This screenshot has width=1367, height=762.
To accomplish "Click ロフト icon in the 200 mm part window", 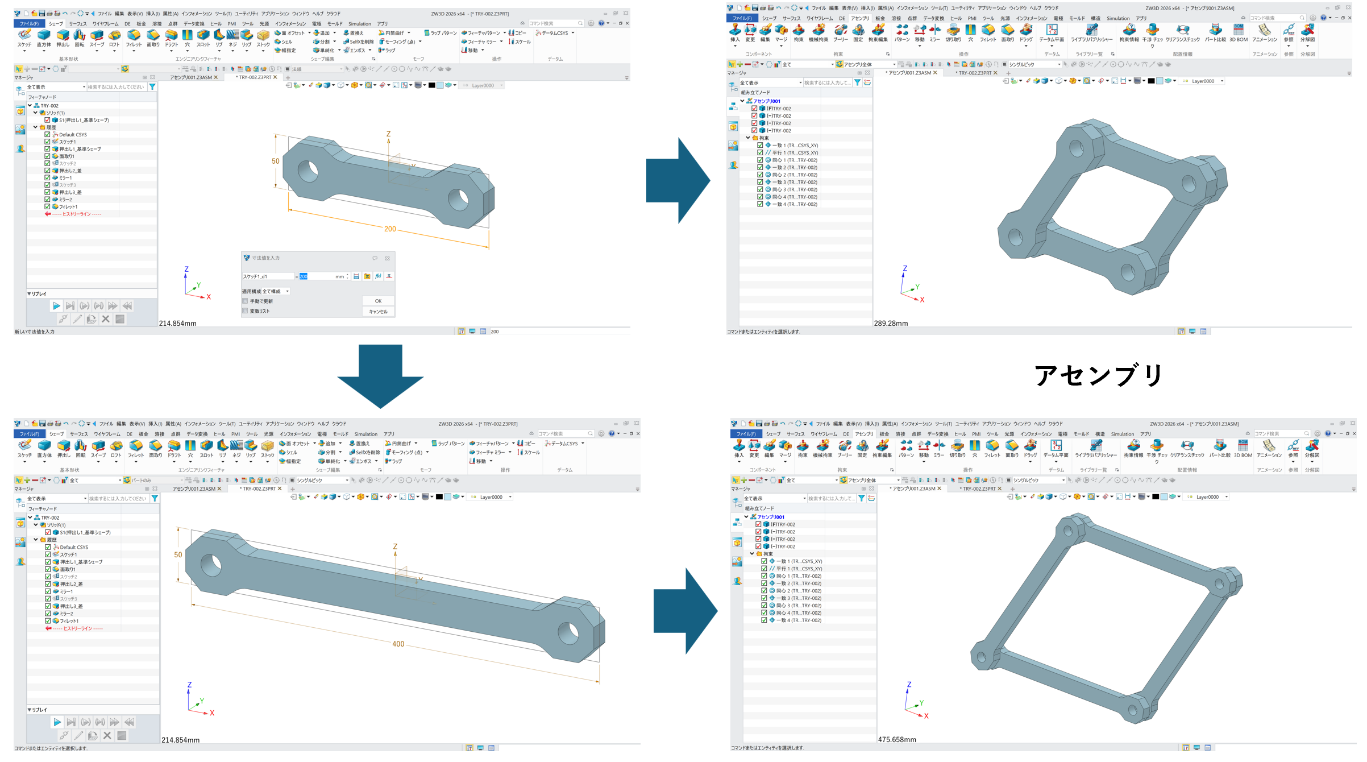I will click(116, 36).
